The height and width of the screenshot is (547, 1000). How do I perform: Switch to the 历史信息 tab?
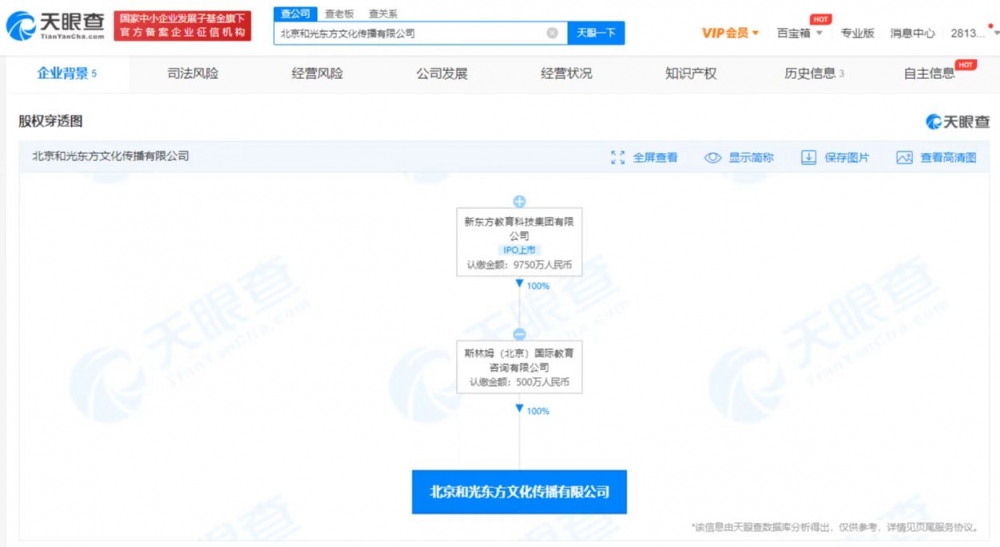[x=814, y=73]
